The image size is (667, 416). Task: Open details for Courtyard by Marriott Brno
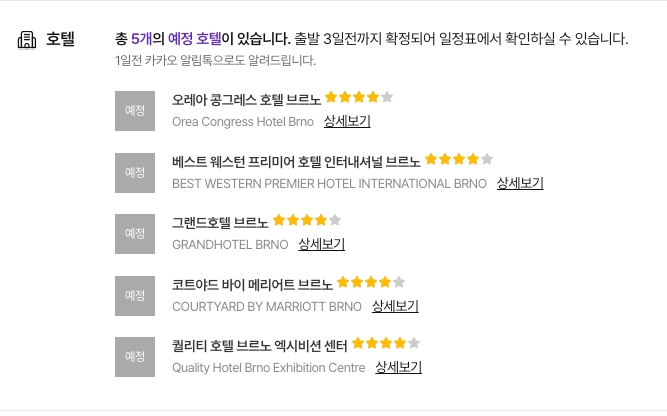395,306
